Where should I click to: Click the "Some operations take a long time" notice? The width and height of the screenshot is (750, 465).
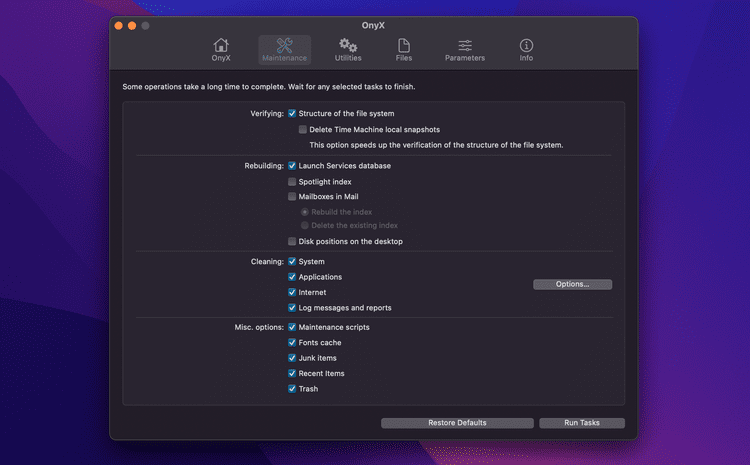(x=268, y=87)
